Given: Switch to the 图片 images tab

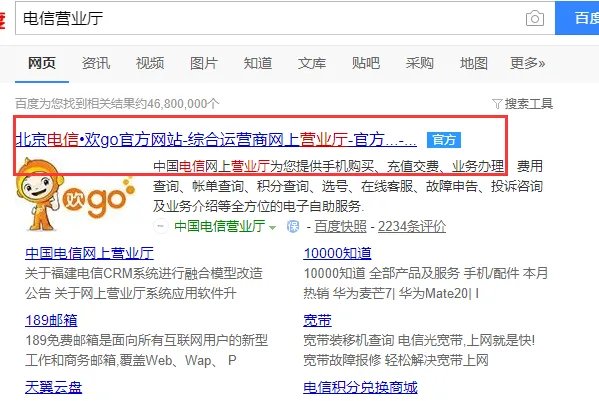Looking at the screenshot, I should (x=204, y=63).
